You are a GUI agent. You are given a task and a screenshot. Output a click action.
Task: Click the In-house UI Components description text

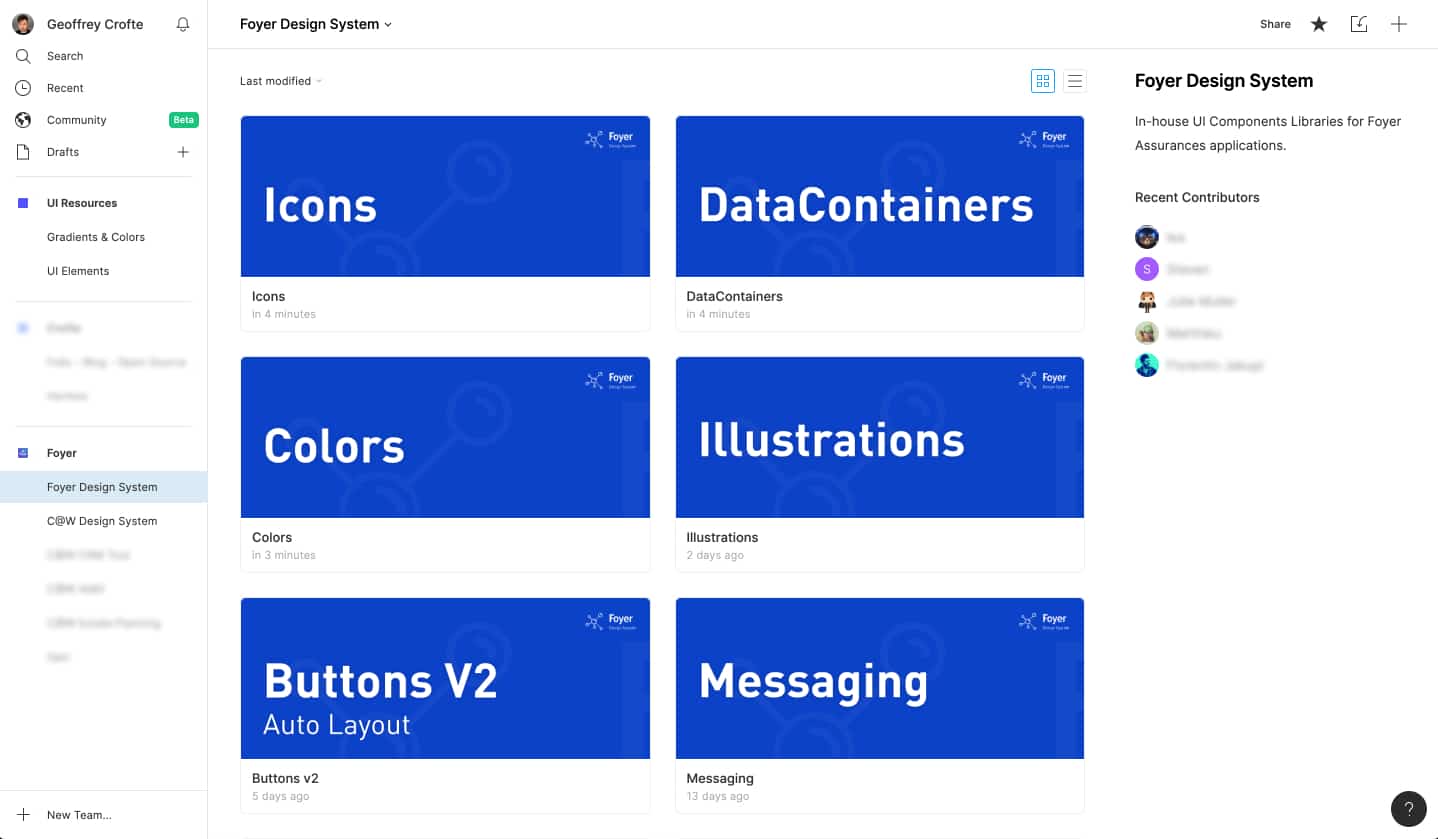point(1268,133)
